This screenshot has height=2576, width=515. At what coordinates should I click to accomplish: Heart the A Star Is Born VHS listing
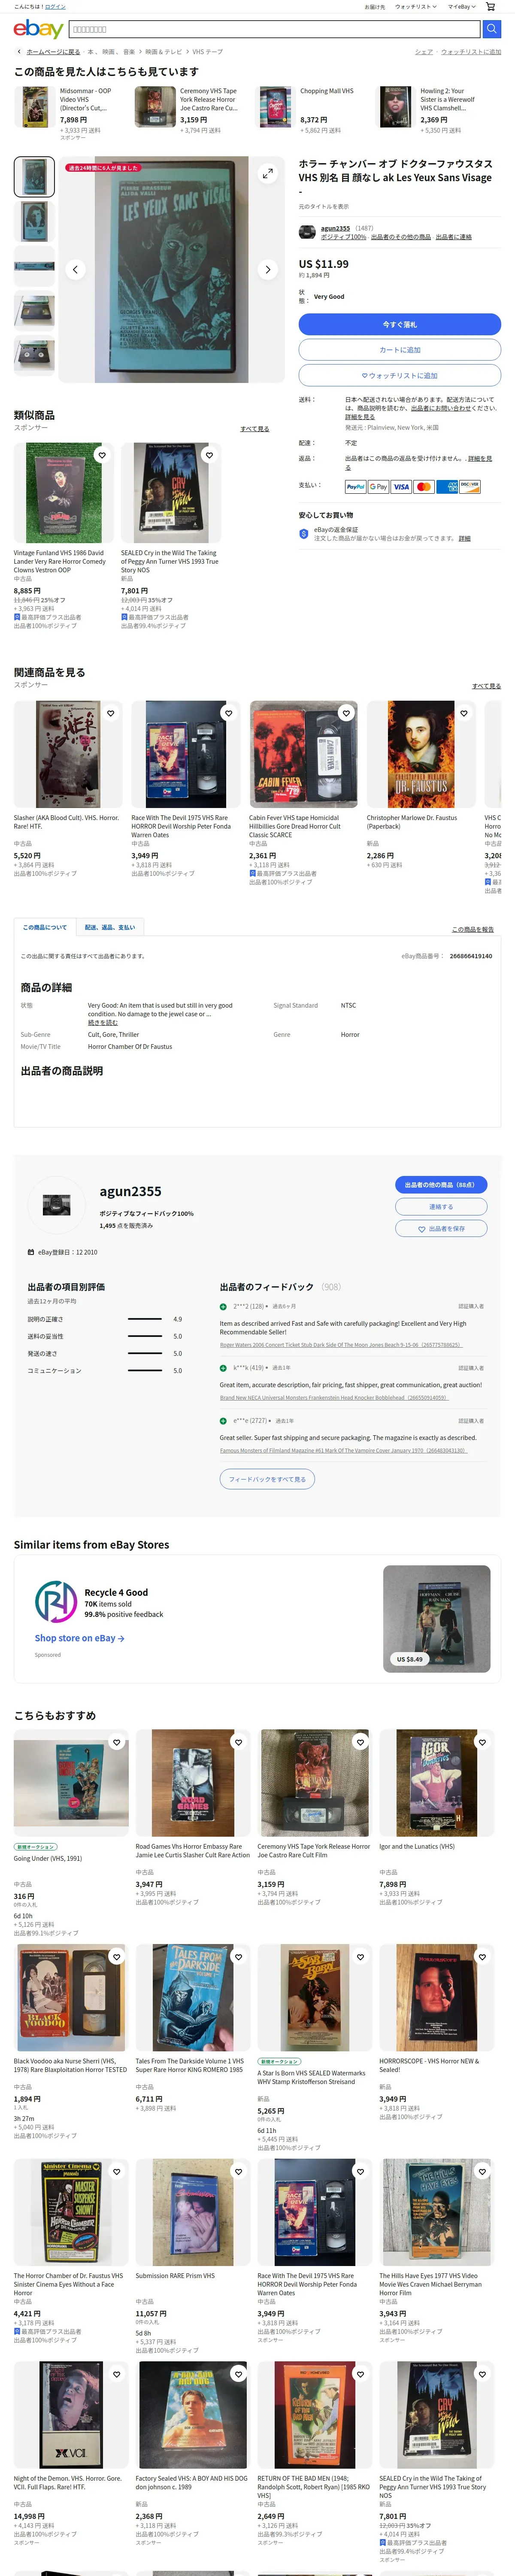[360, 1957]
